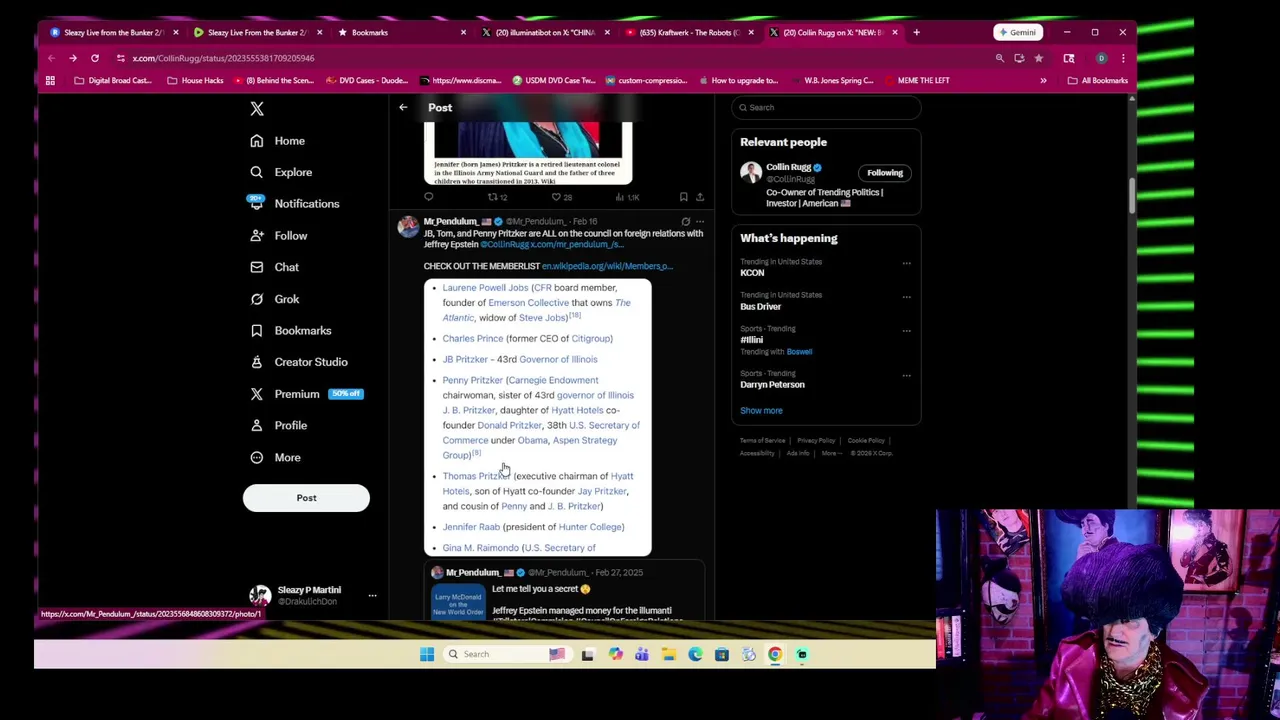The width and height of the screenshot is (1280, 720).
Task: Click the Chrome back navigation arrow
Action: [51, 58]
